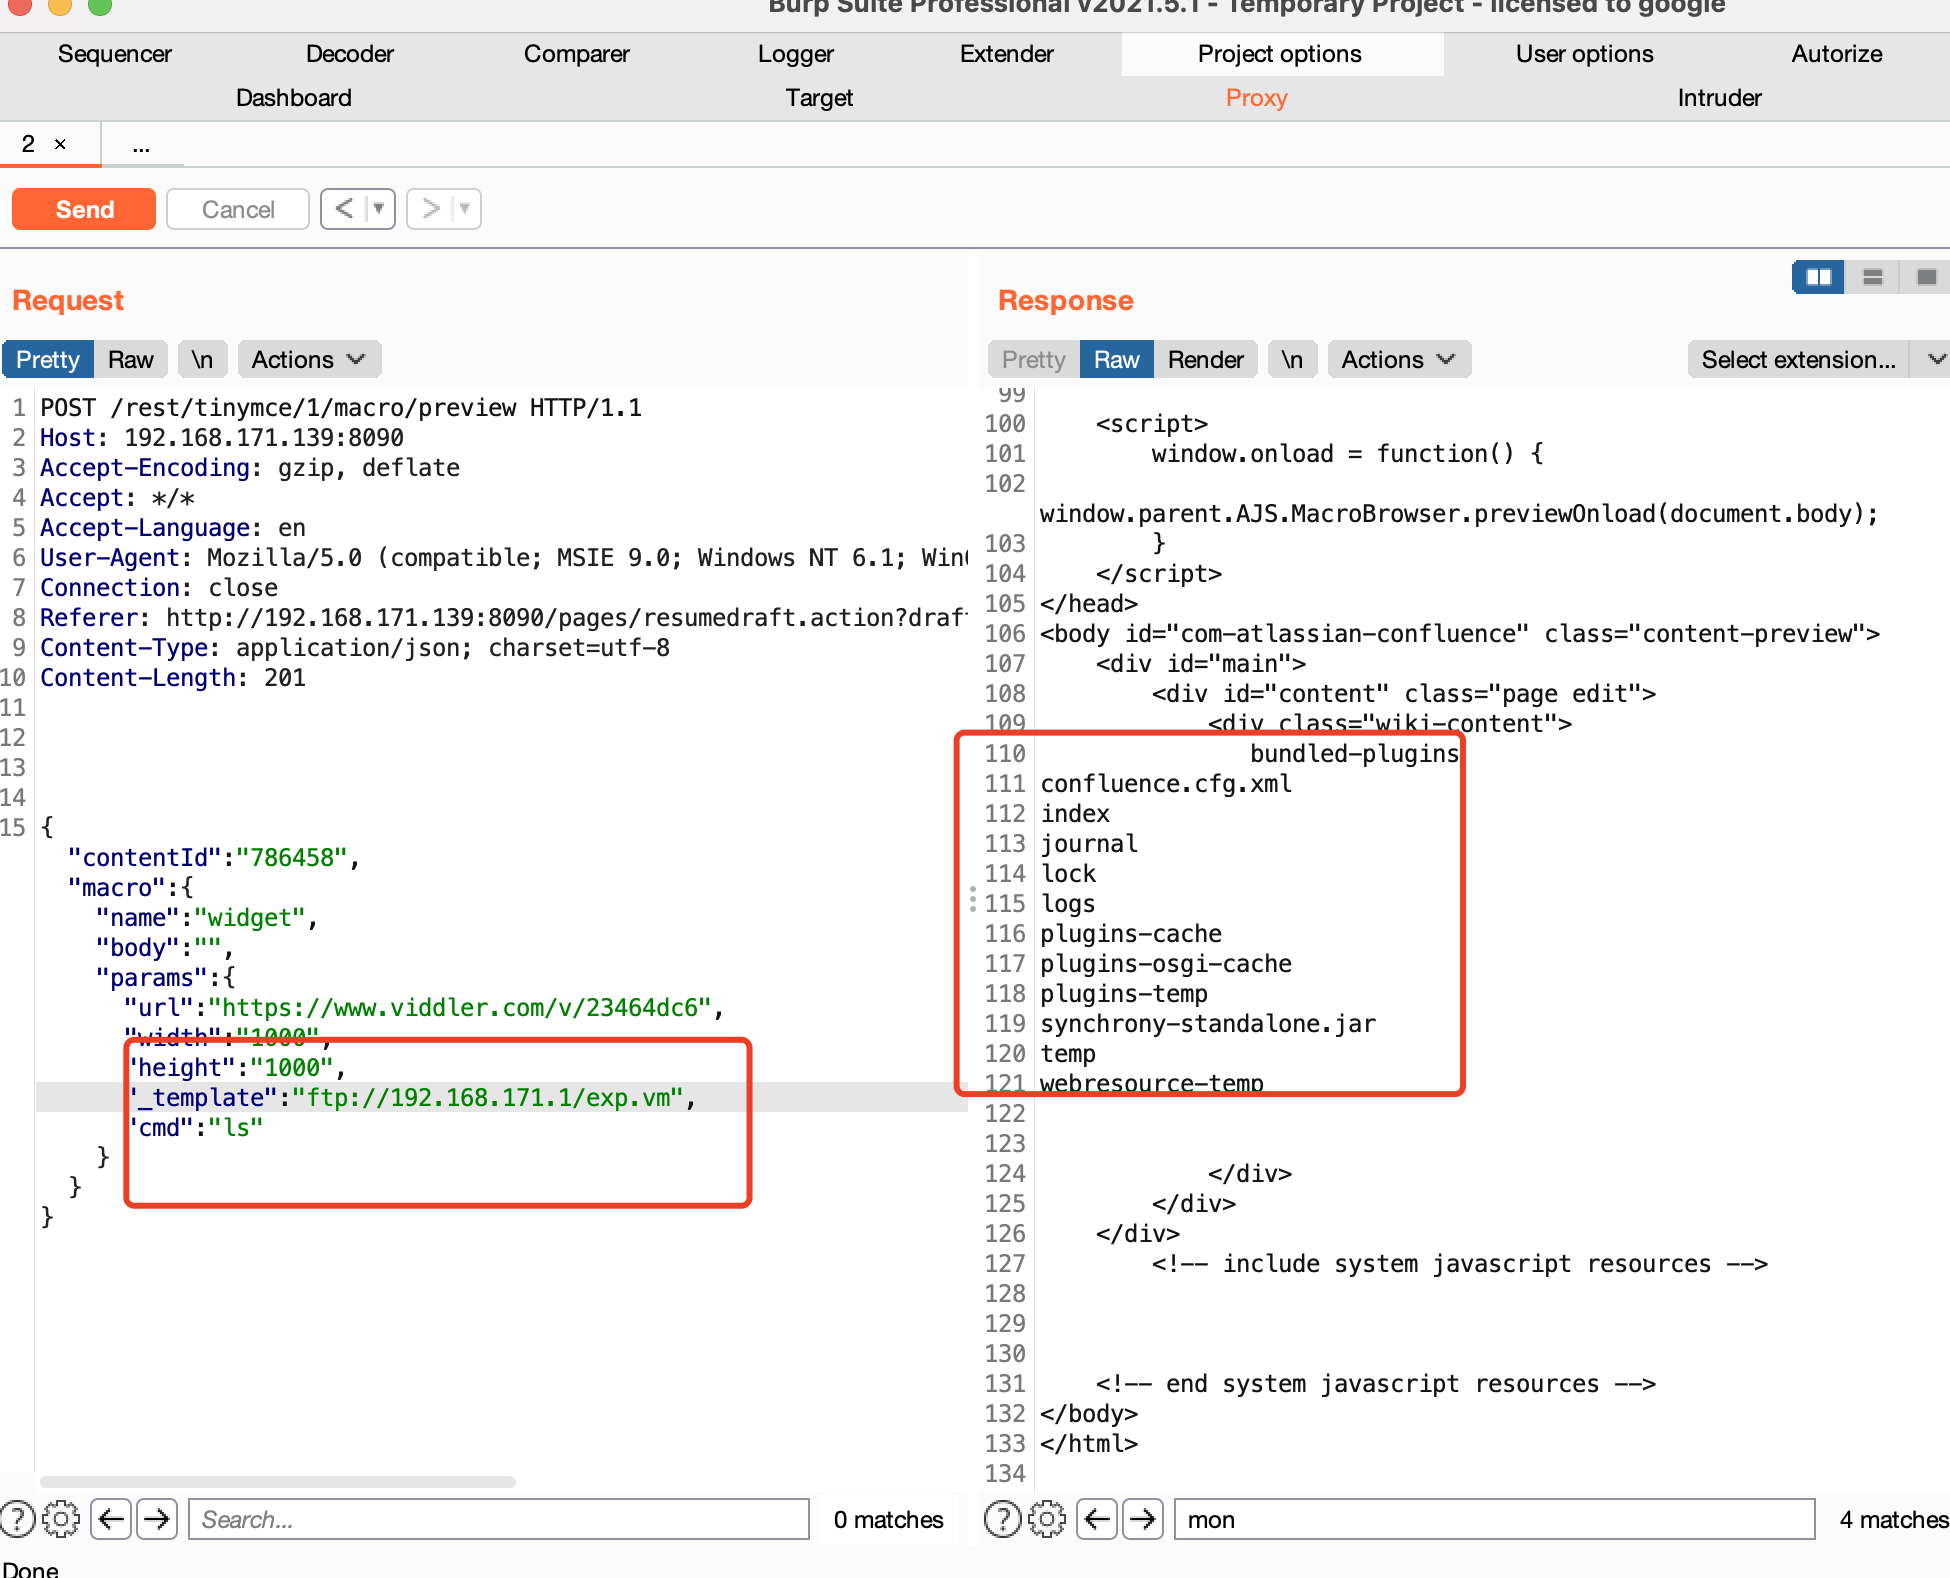Click help question mark icon below Response panel
The image size is (1950, 1578).
[x=1002, y=1519]
